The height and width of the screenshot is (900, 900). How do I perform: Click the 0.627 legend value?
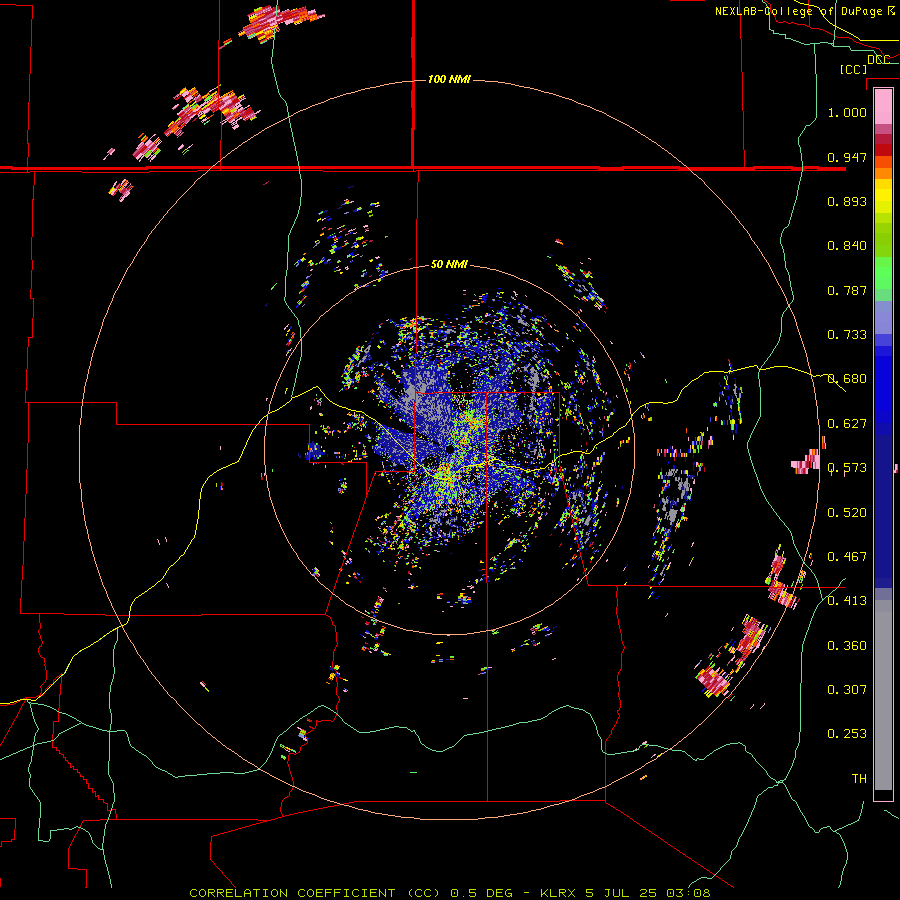[x=847, y=424]
